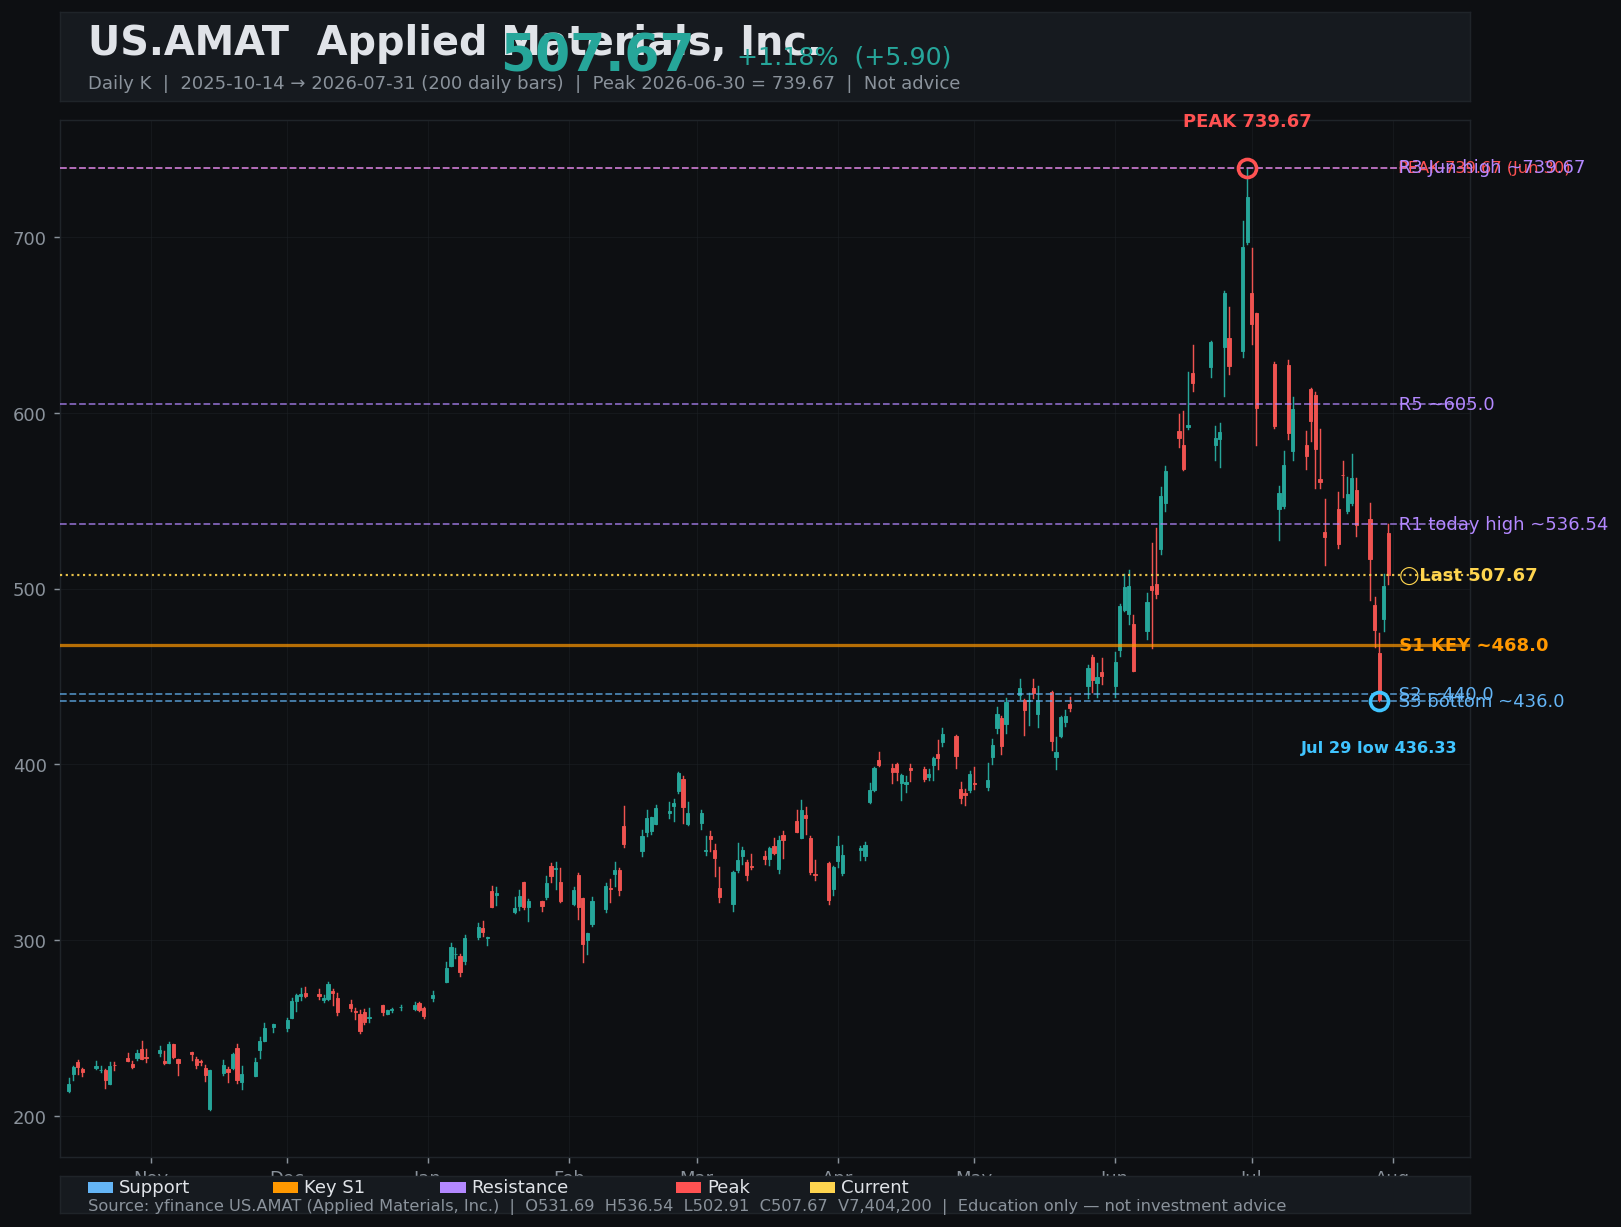The width and height of the screenshot is (1621, 1227).
Task: Click the "Peak" legend label
Action: click(x=728, y=1187)
